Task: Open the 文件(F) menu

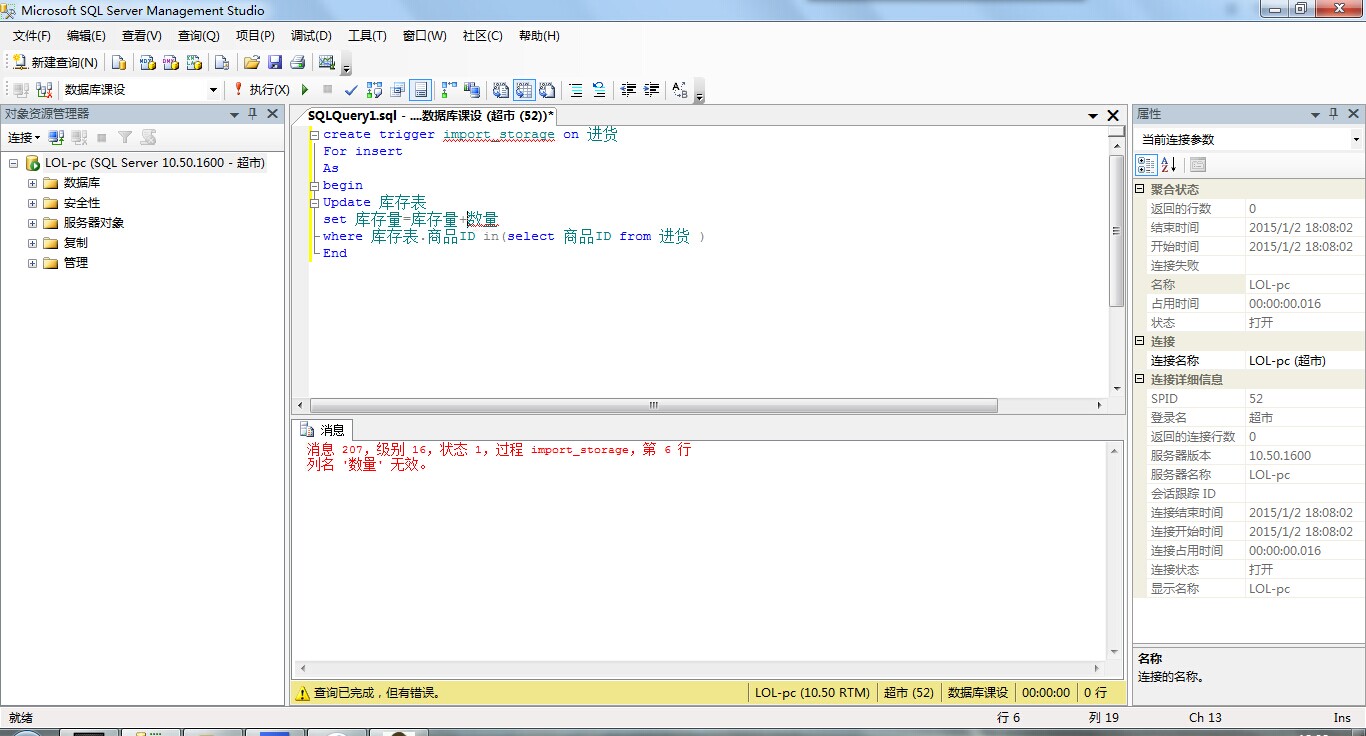Action: pos(31,36)
